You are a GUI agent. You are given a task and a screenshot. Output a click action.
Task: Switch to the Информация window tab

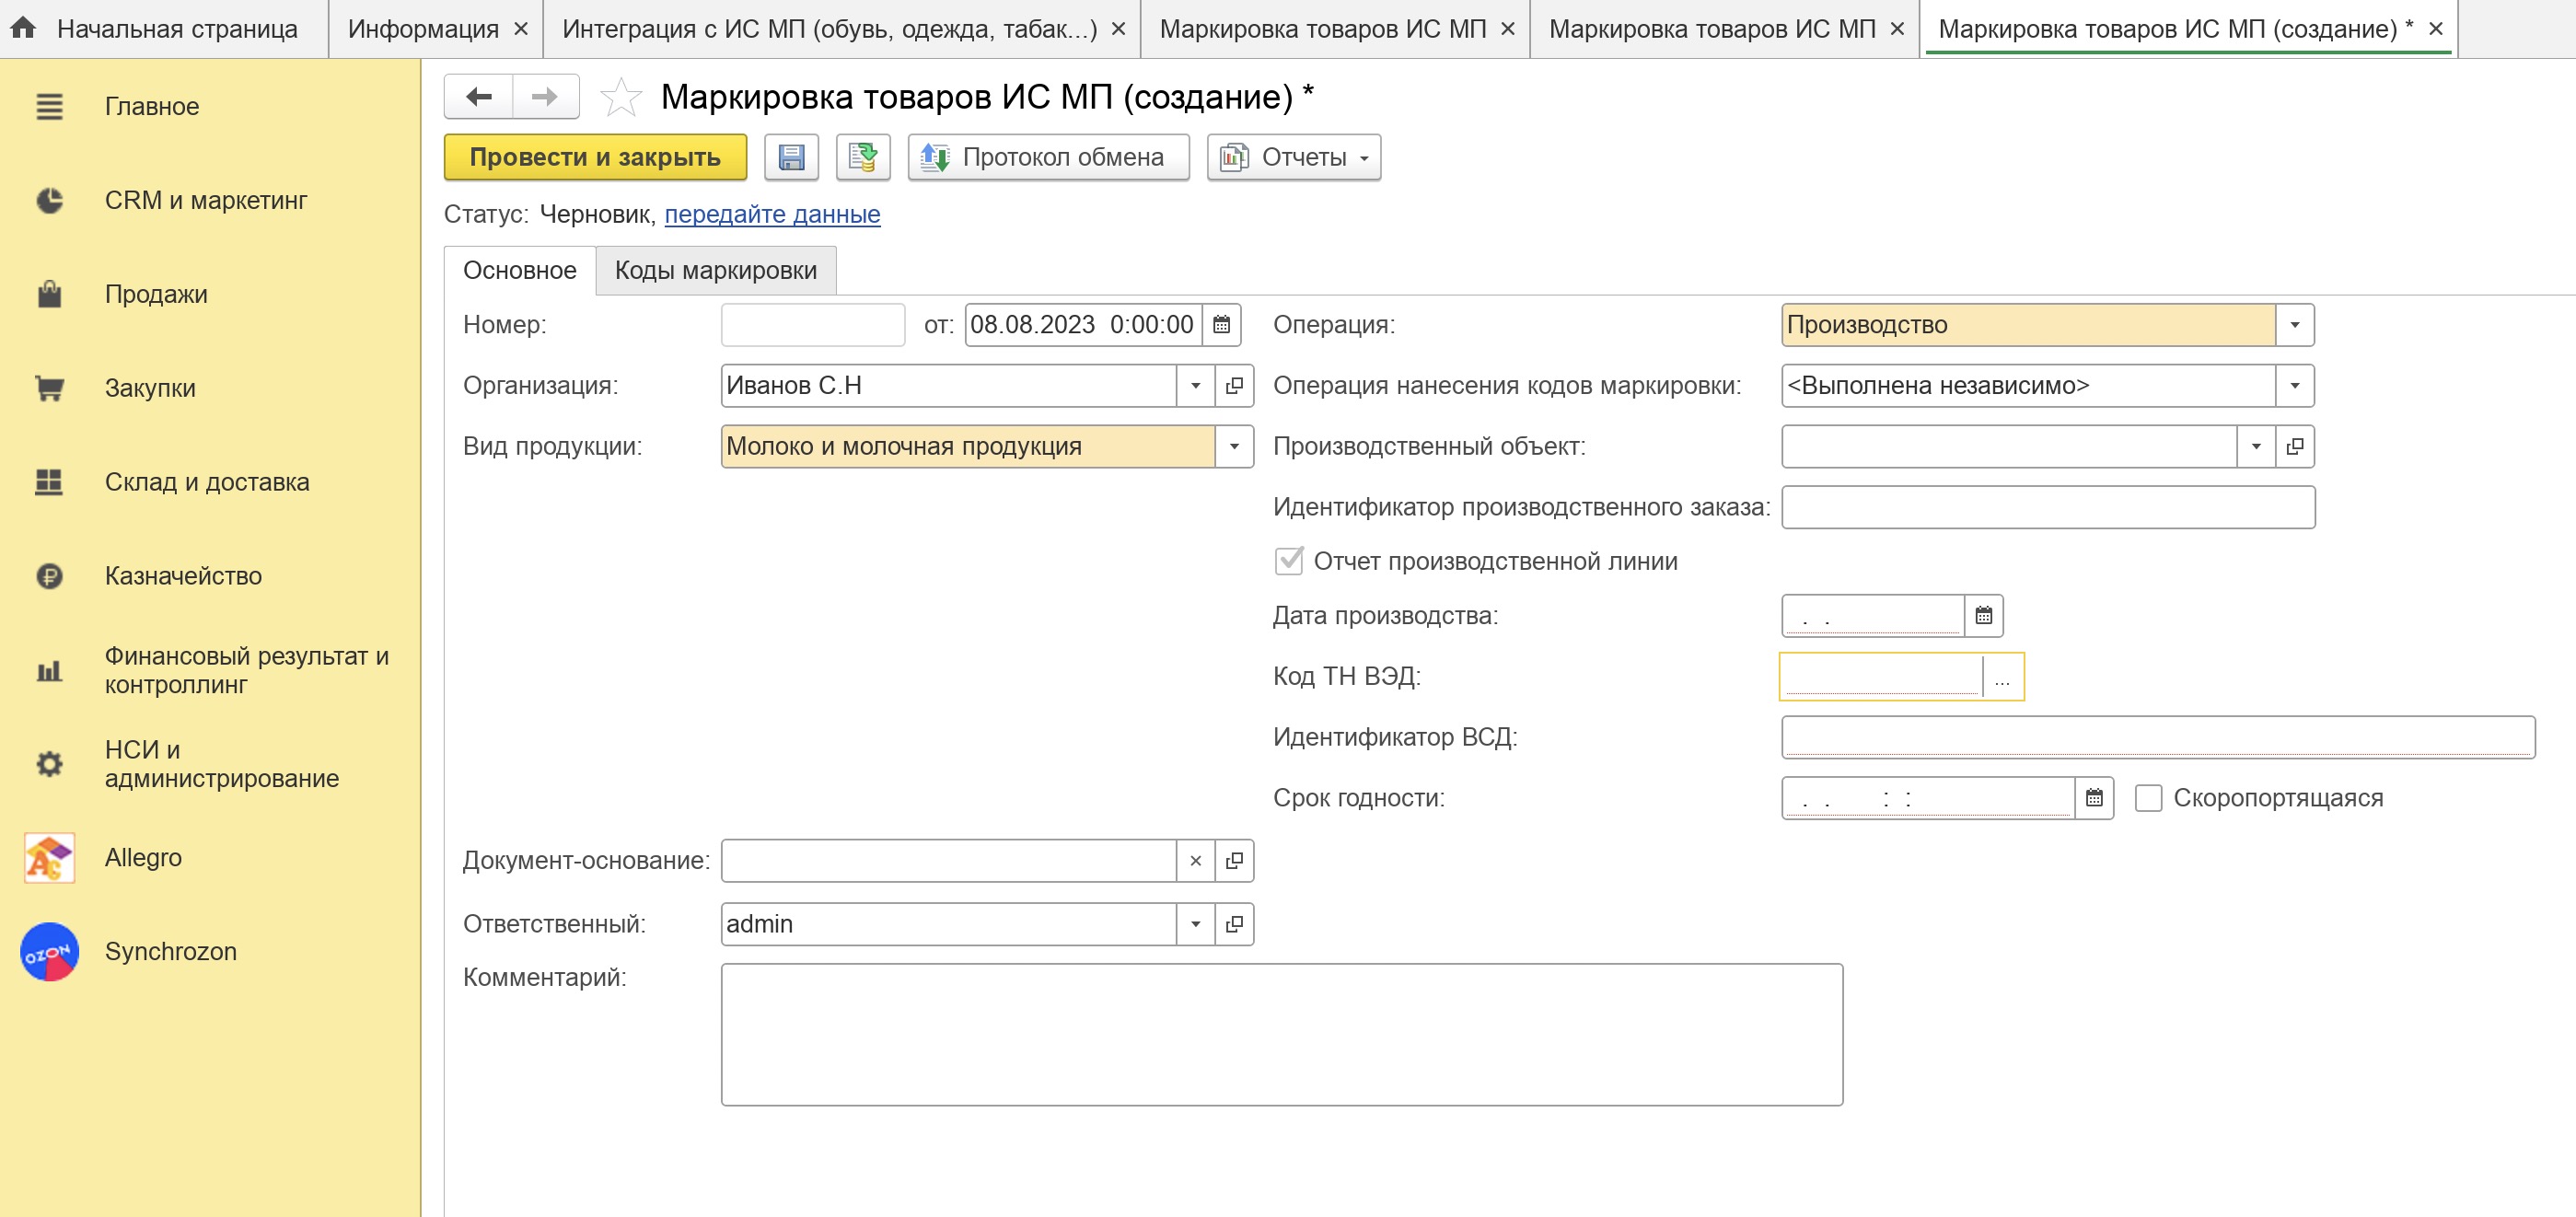coord(423,29)
